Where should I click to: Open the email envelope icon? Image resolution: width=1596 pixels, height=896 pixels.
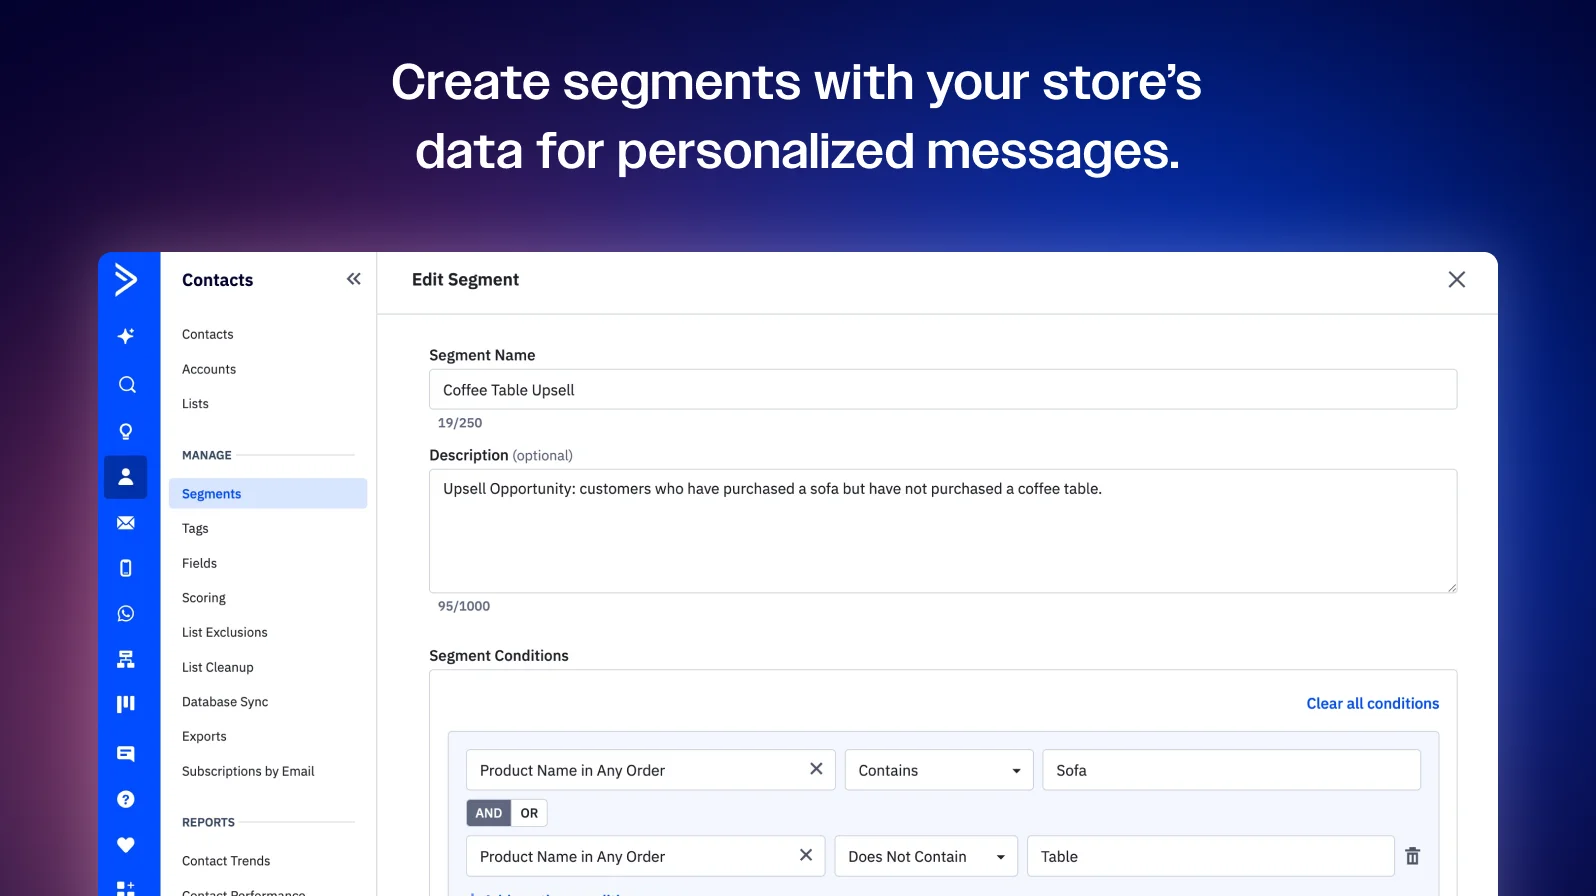(x=126, y=523)
